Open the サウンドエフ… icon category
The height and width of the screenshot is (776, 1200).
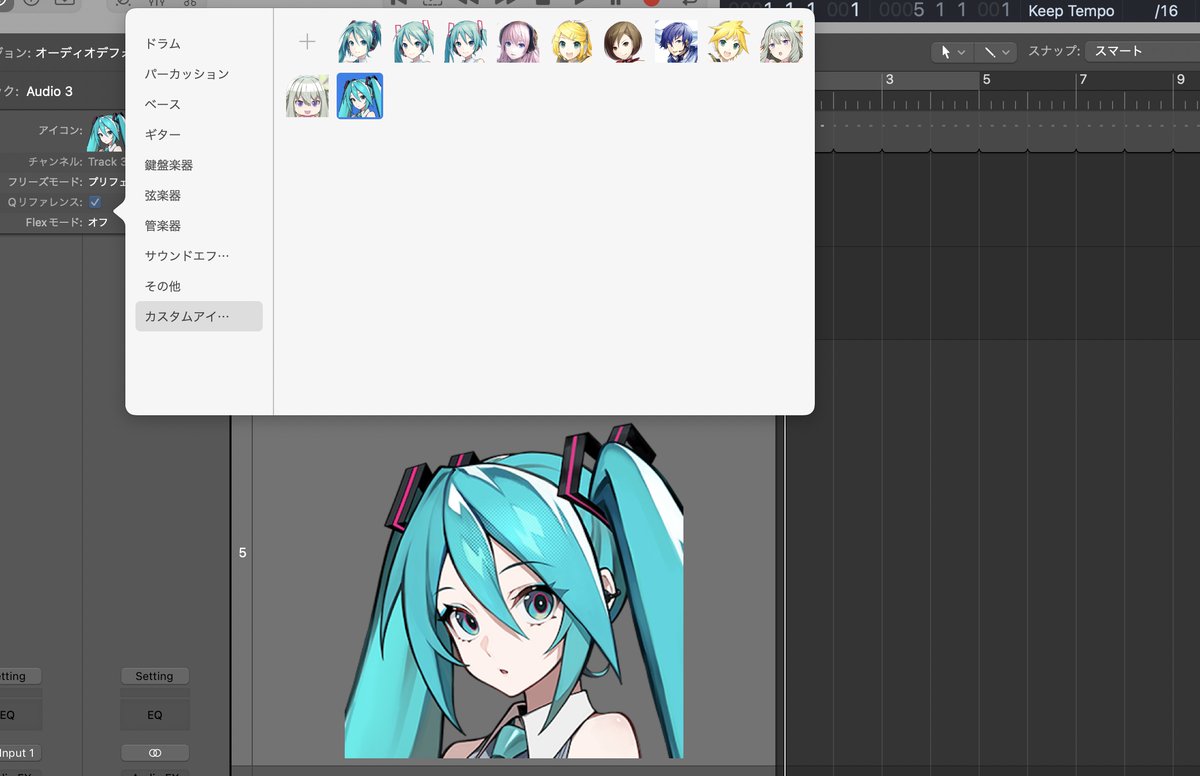tap(187, 256)
